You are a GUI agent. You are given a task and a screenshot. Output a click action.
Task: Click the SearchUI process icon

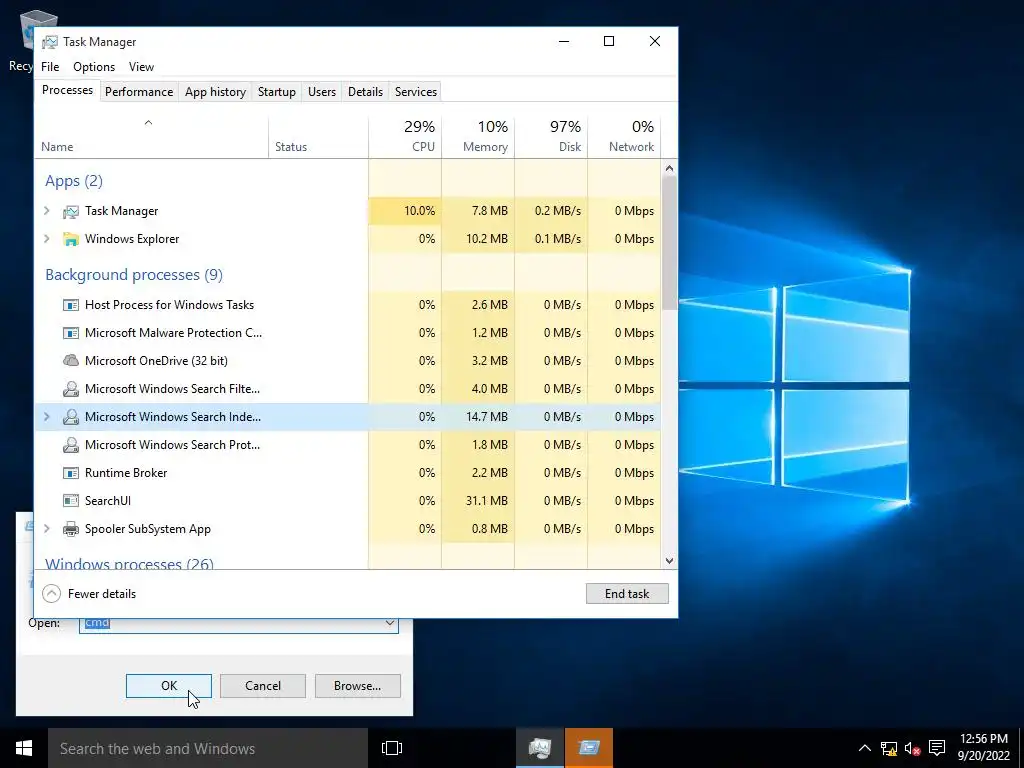[71, 501]
